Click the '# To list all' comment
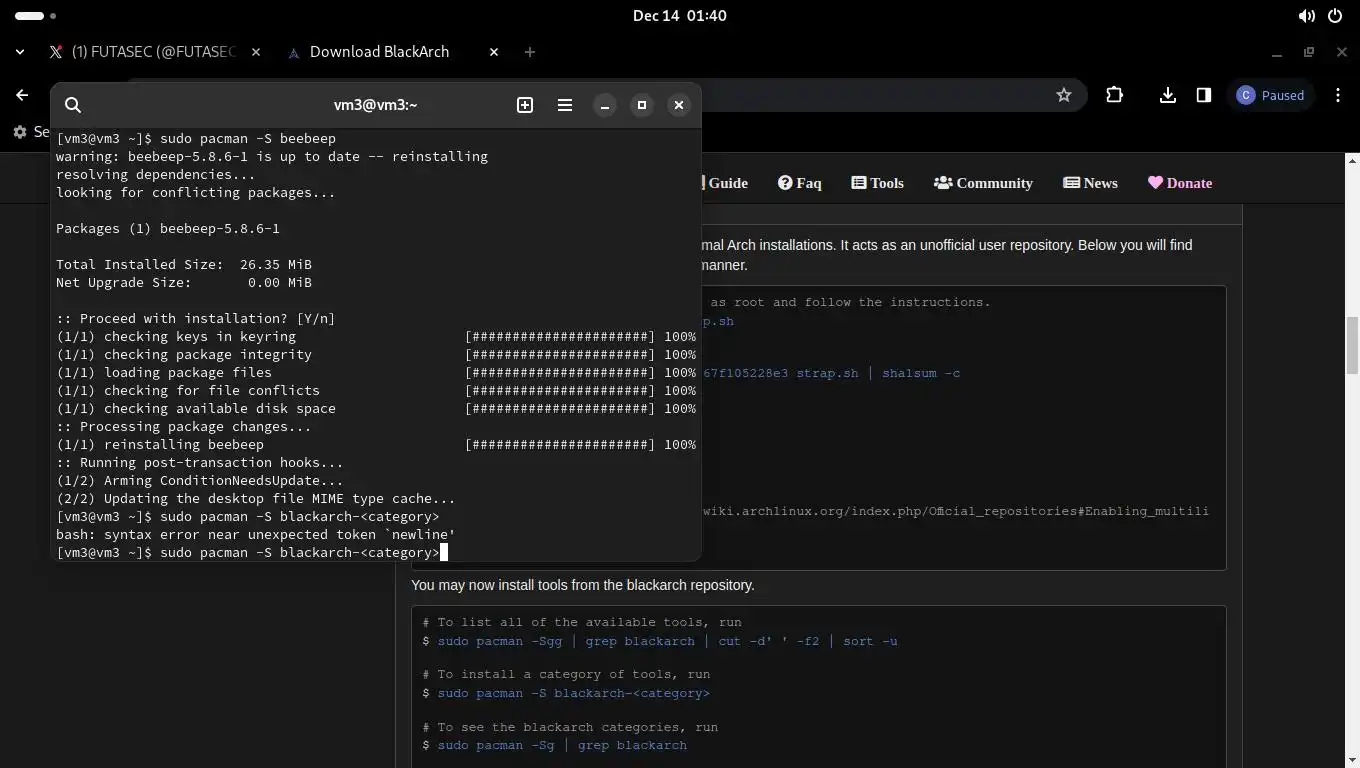1360x768 pixels. tap(582, 622)
